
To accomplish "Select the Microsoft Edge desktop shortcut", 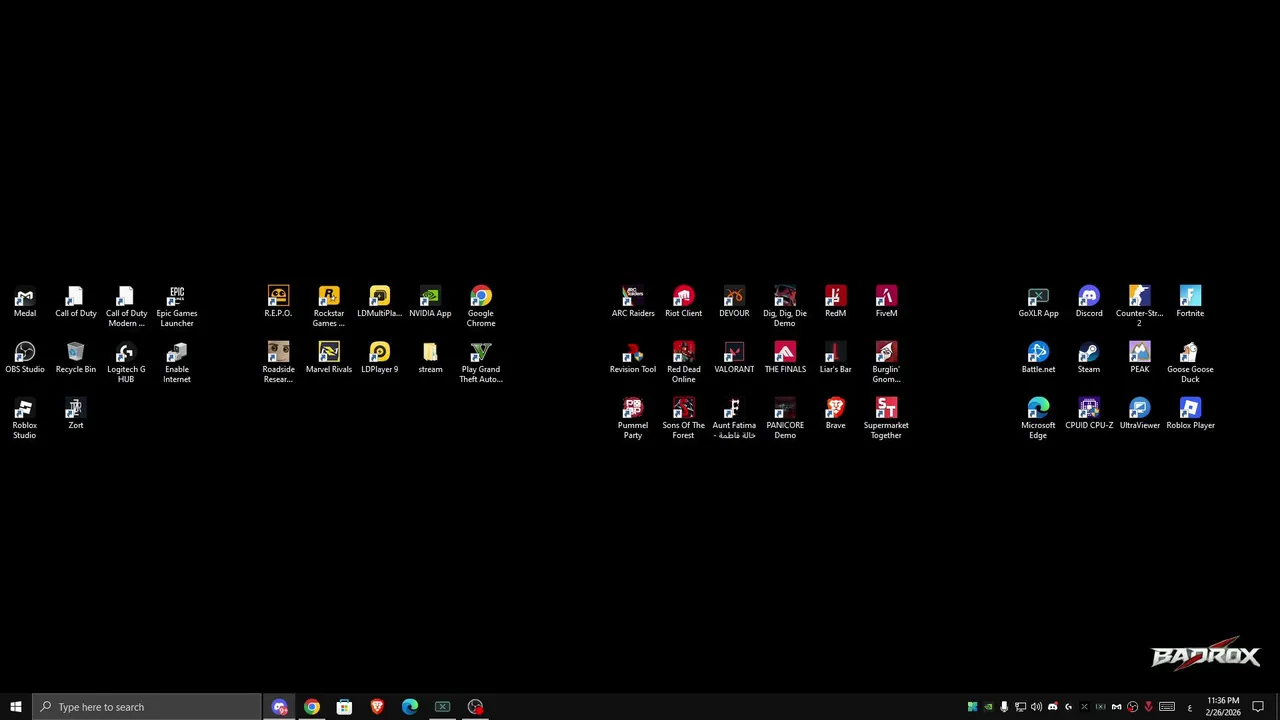I will 1038,419.
